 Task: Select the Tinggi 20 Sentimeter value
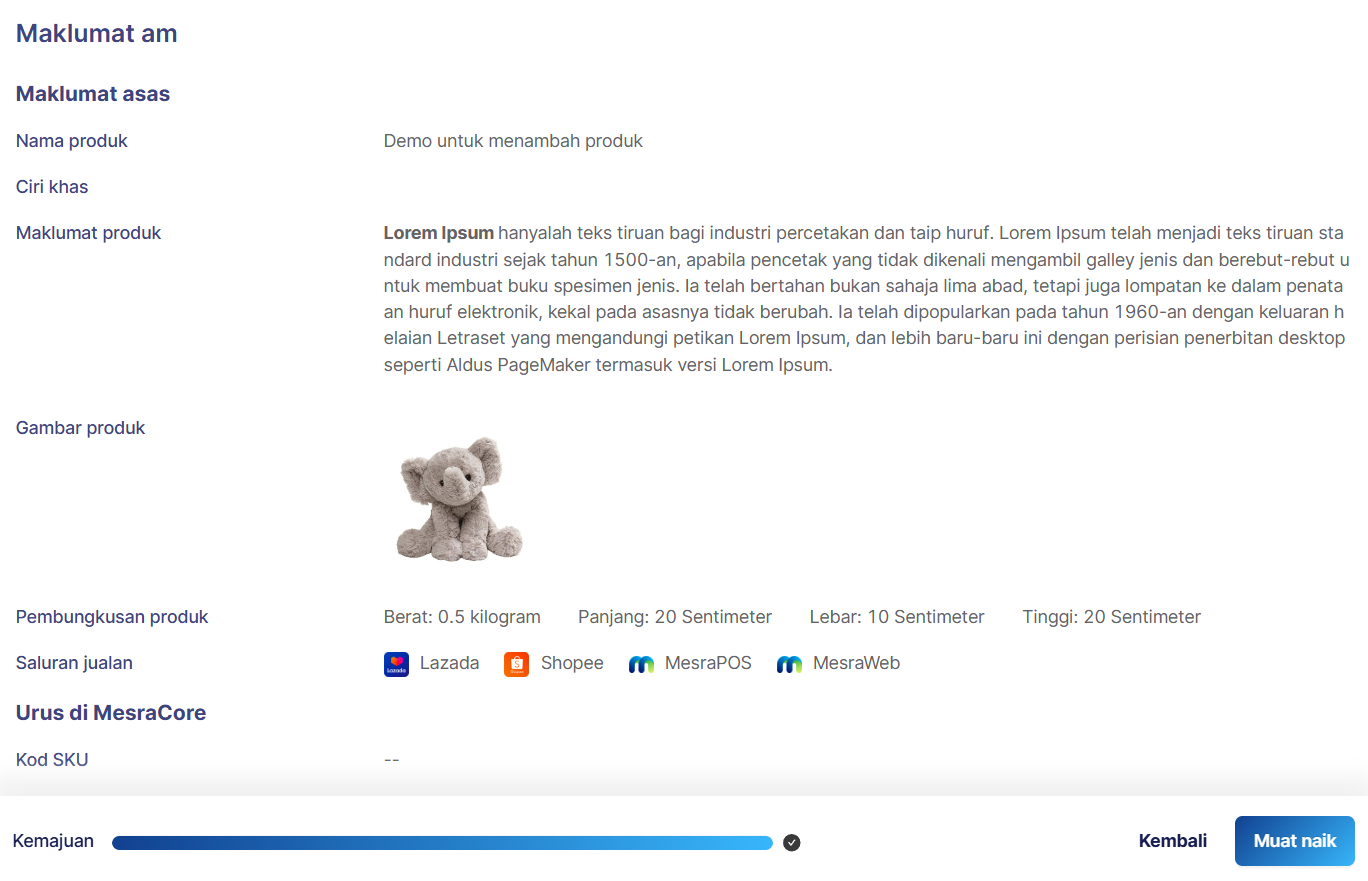coord(1111,617)
